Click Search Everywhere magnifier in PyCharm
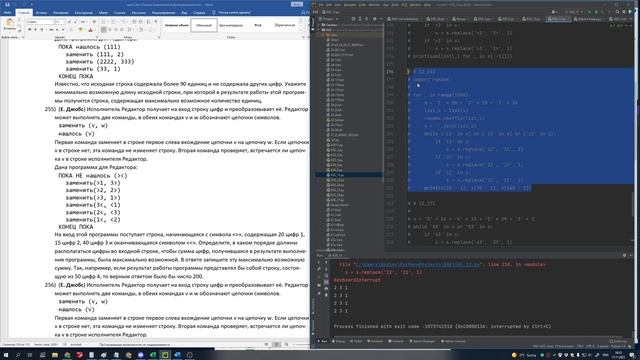Image resolution: width=640 pixels, height=360 pixels. coord(617,12)
